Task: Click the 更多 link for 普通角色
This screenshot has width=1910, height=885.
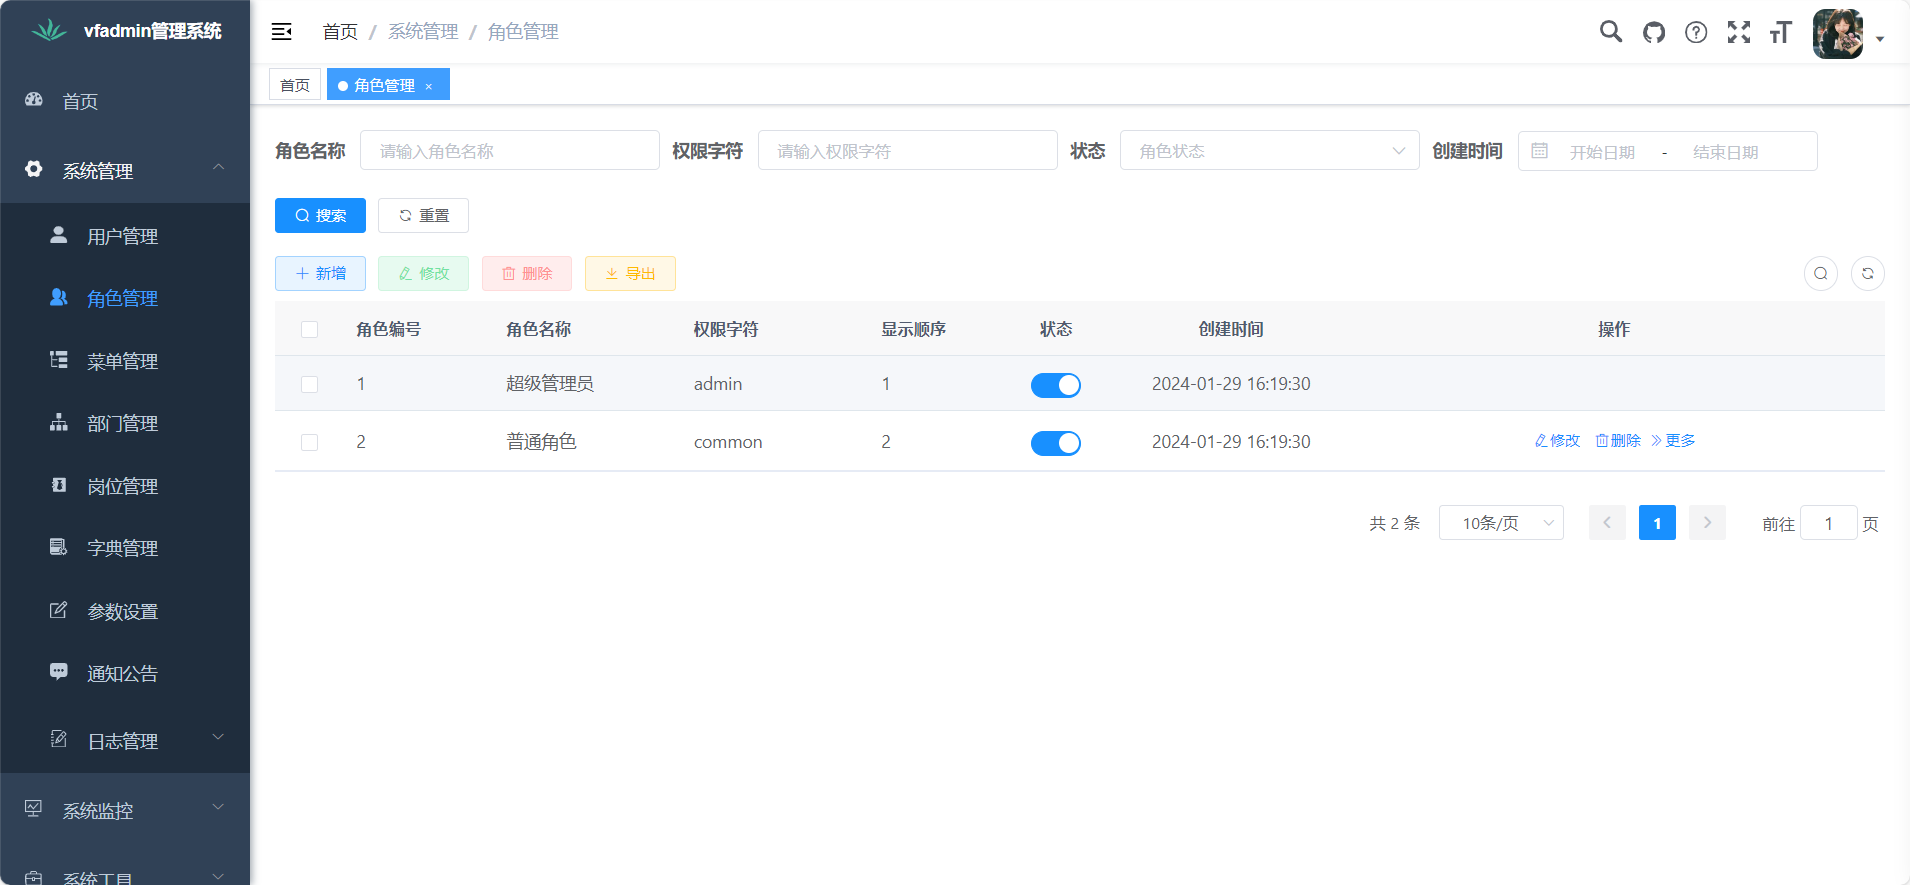Action: click(1673, 441)
